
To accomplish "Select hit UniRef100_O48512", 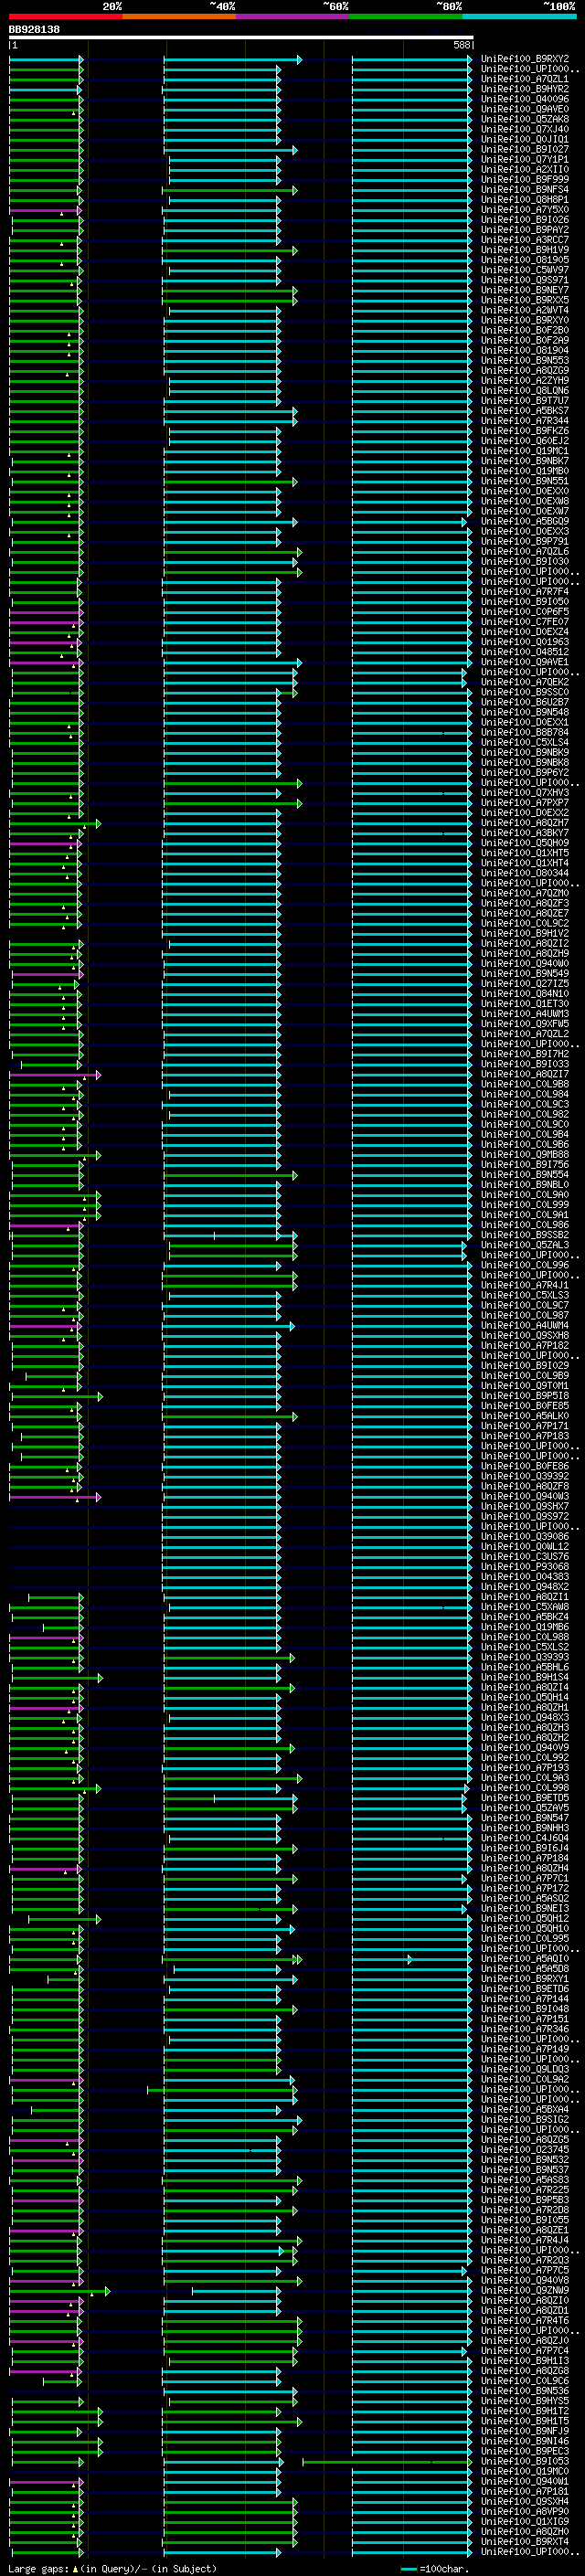I will tap(525, 652).
